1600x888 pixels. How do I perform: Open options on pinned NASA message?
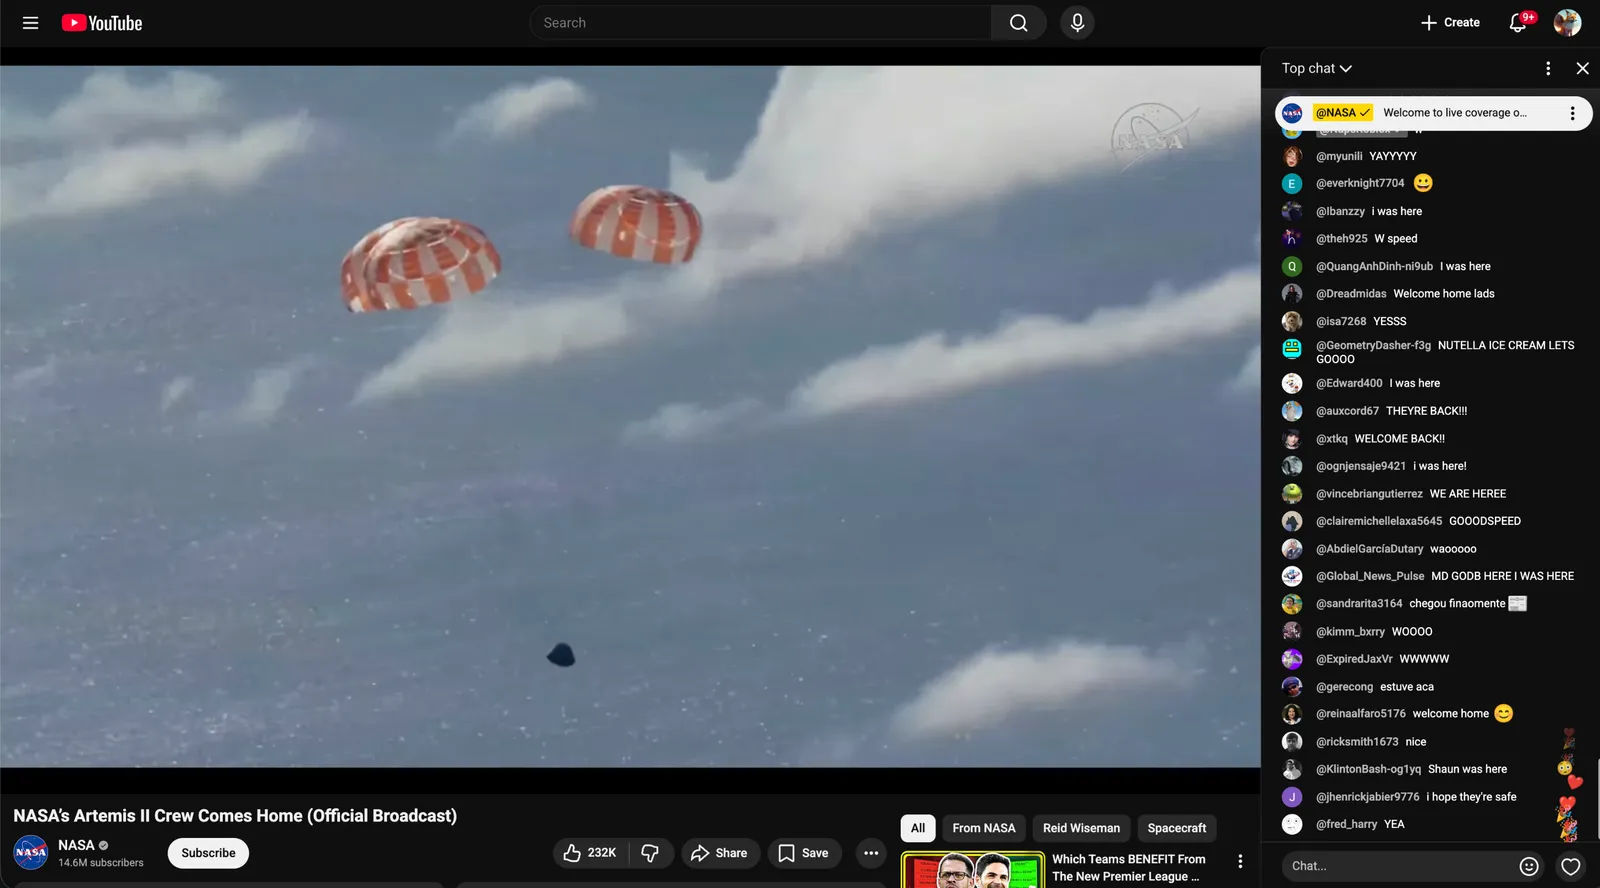coord(1572,113)
